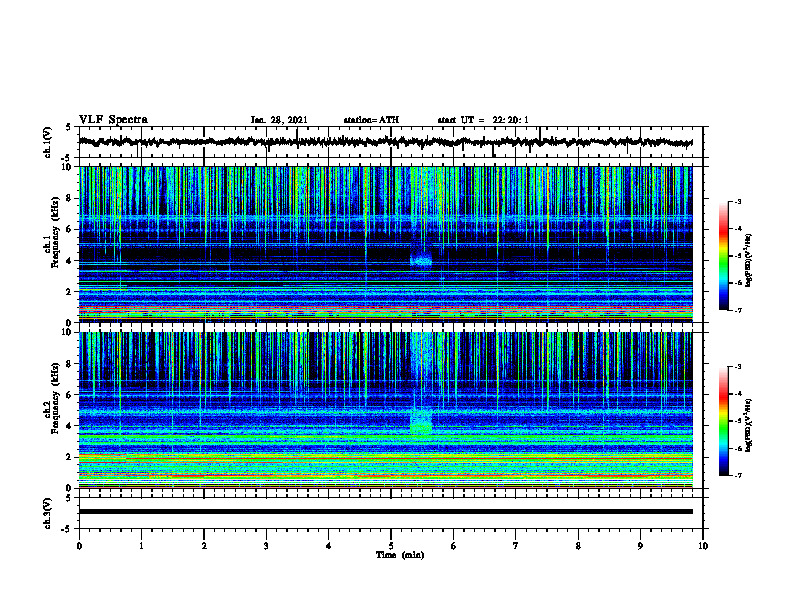Click the ch.1 frequency axis "6" tick label

pos(70,230)
